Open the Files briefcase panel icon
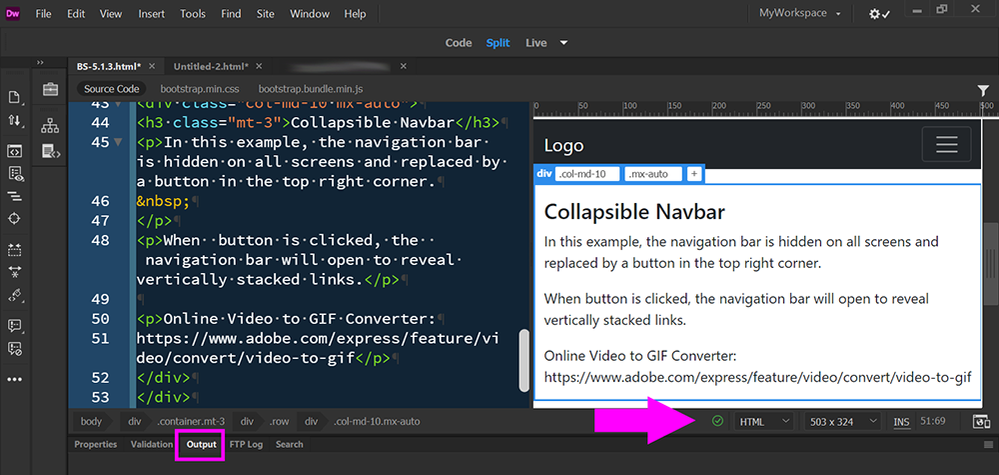The image size is (999, 475). coord(49,90)
